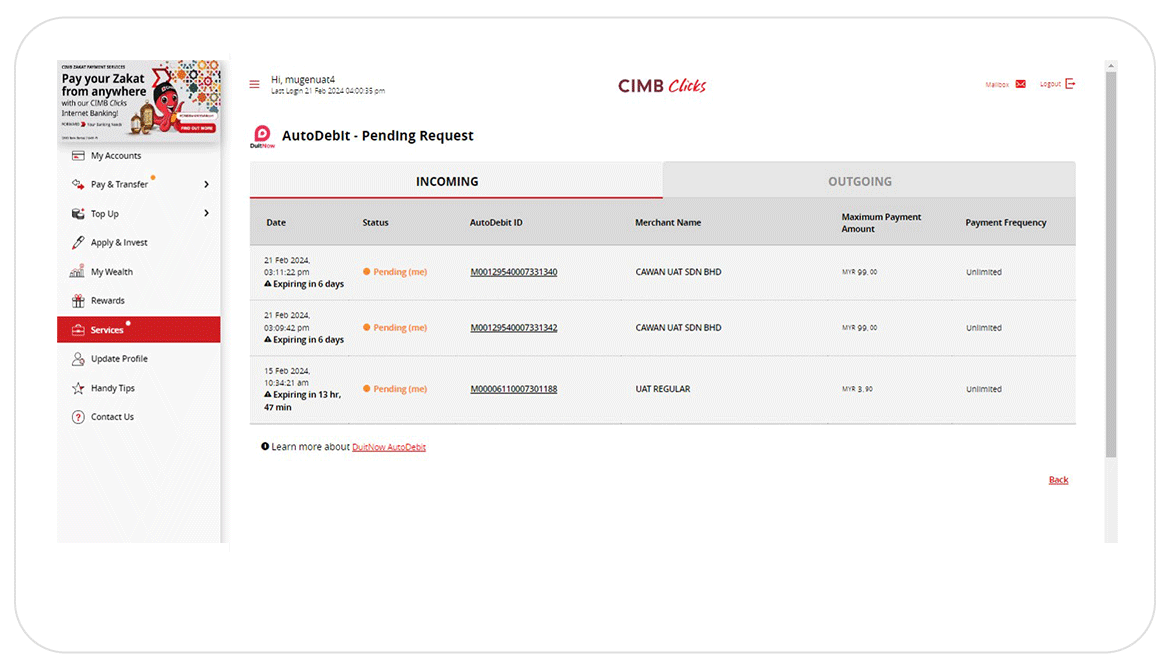Expand the Top Up submenu arrow
Viewport: 1170px width, 670px height.
[206, 214]
